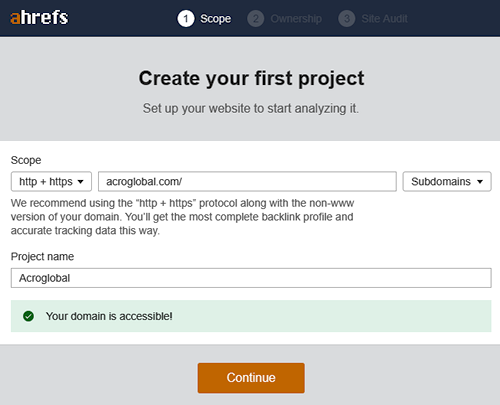Select the step 1 circle icon
Viewport: 500px width, 405px height.
[x=186, y=19]
